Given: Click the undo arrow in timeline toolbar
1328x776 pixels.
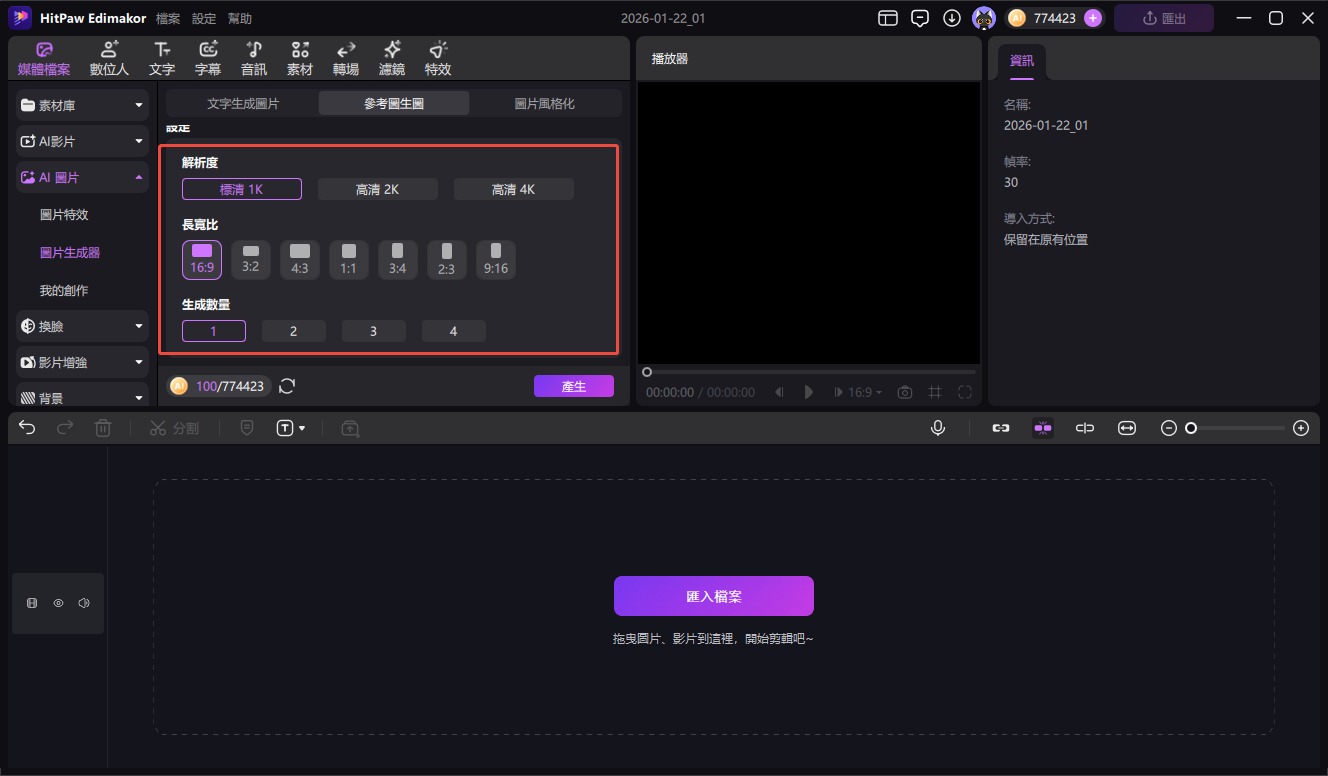Looking at the screenshot, I should pyautogui.click(x=27, y=428).
